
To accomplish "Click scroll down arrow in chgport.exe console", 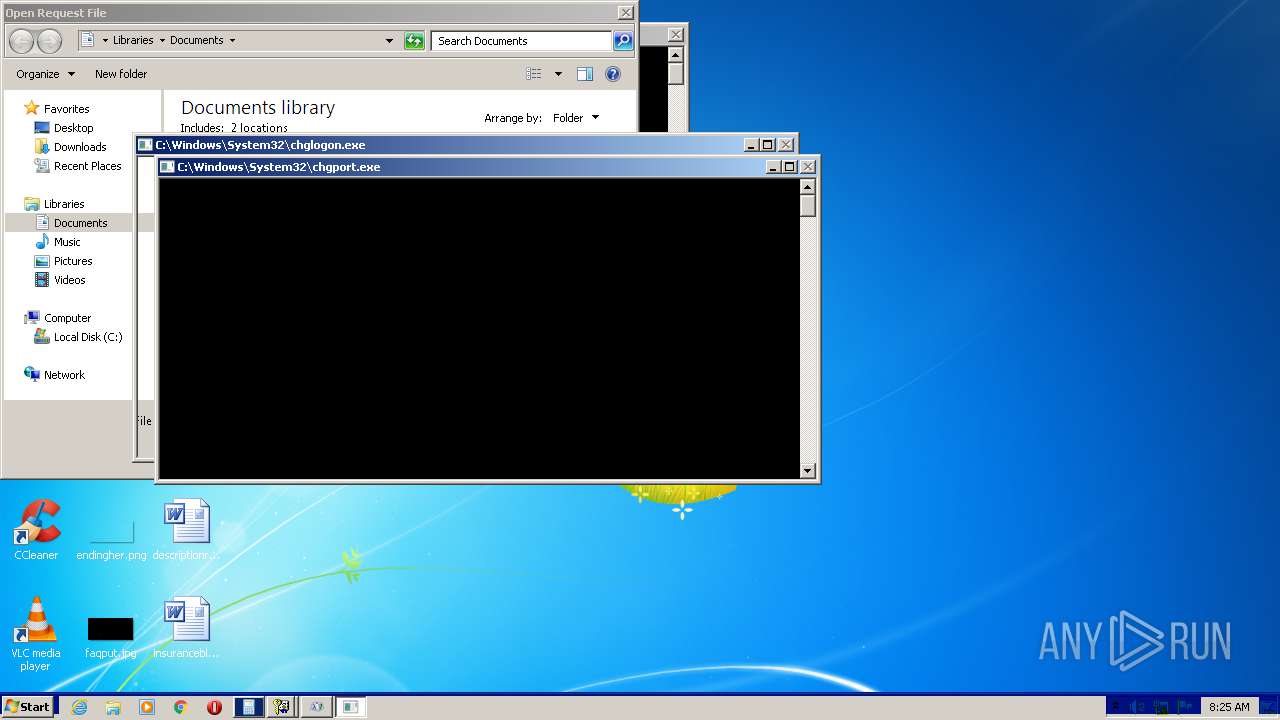I will point(808,471).
